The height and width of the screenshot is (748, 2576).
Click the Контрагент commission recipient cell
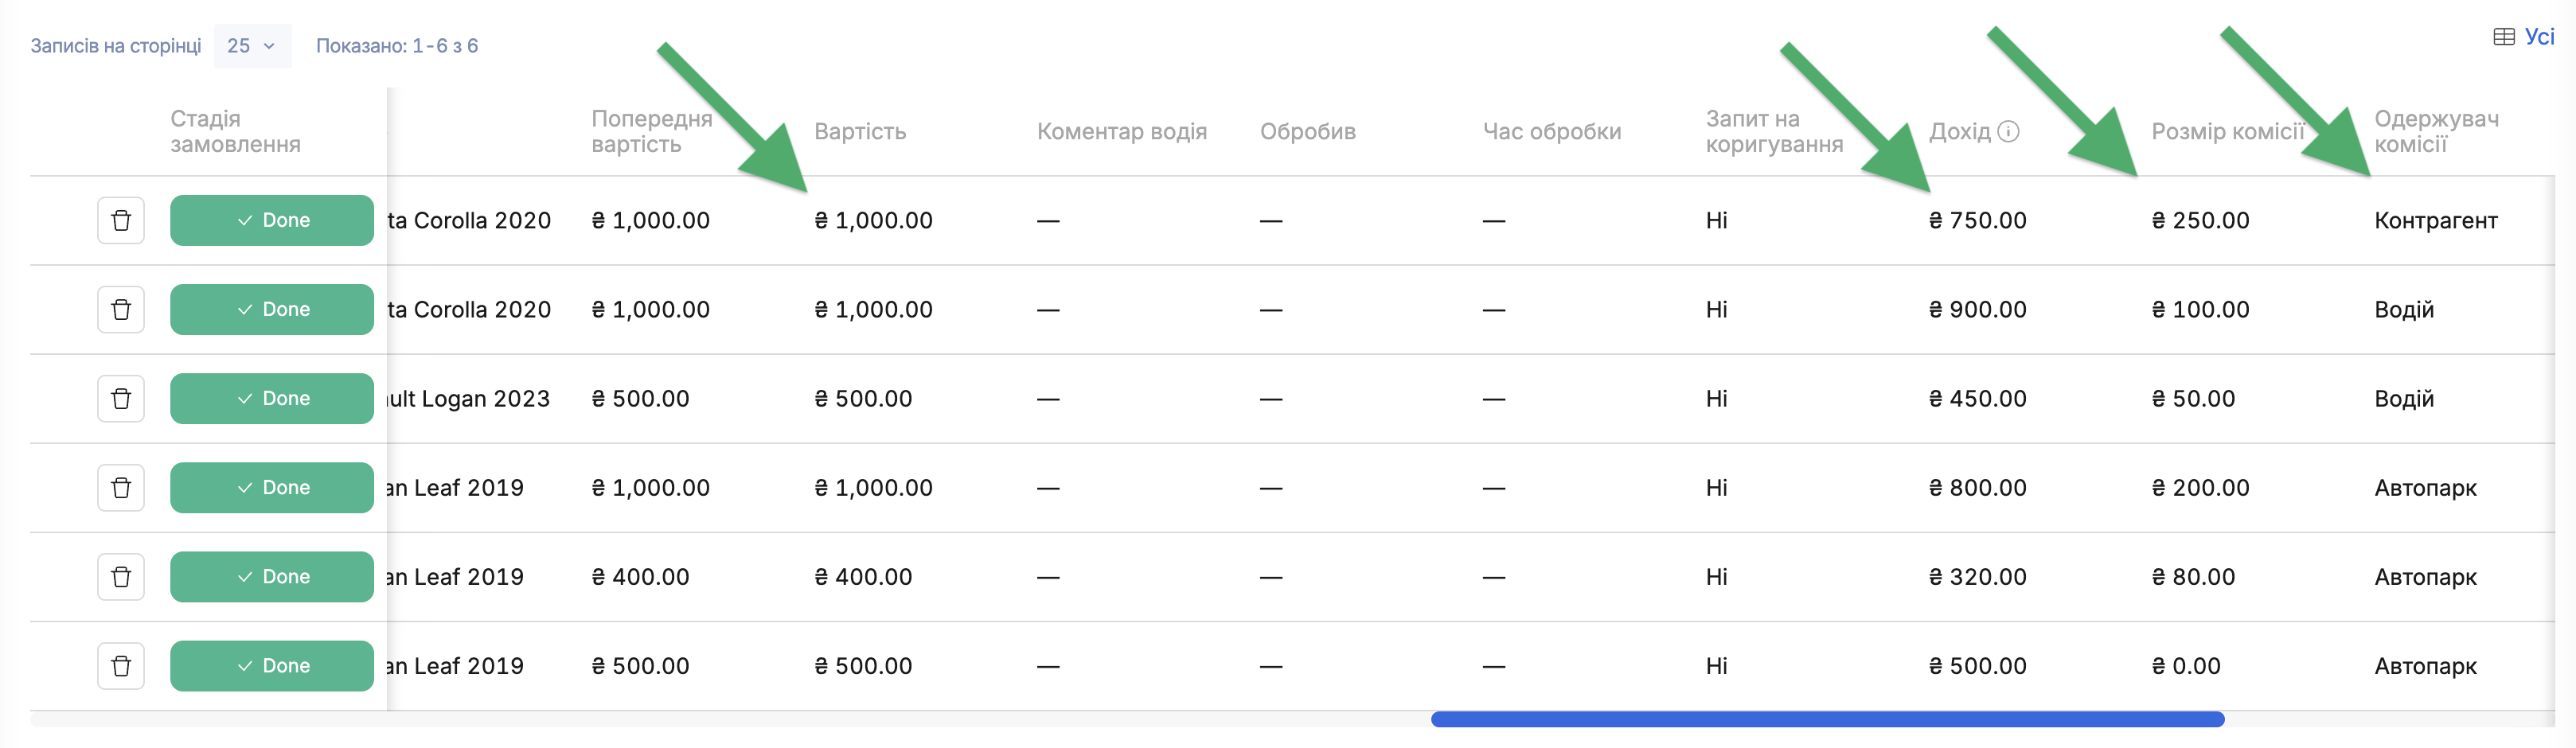(2436, 220)
